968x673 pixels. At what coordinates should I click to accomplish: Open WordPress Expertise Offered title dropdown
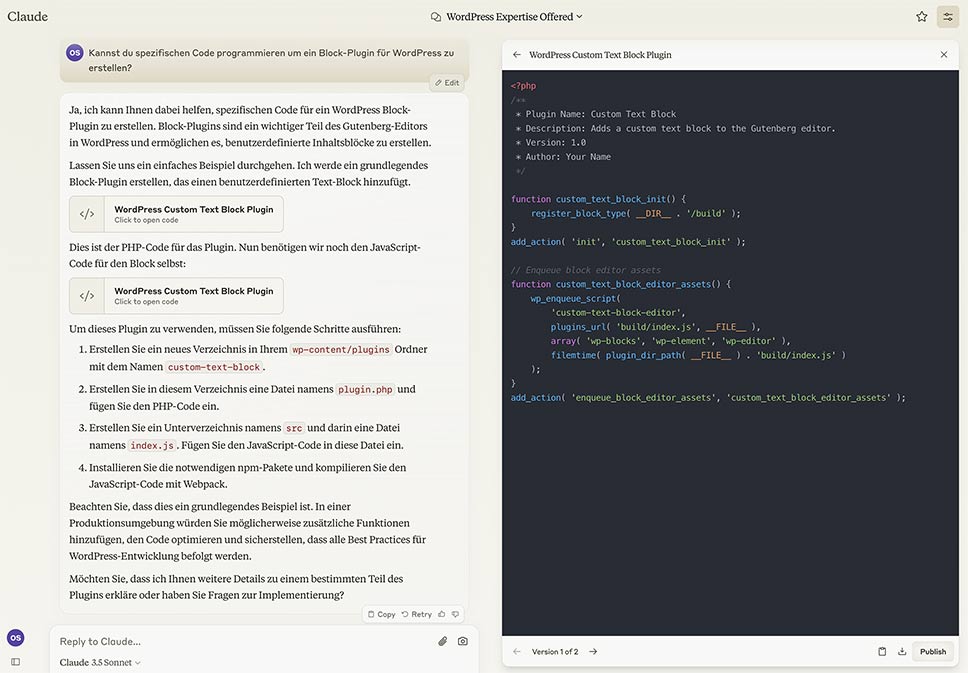pyautogui.click(x=514, y=17)
